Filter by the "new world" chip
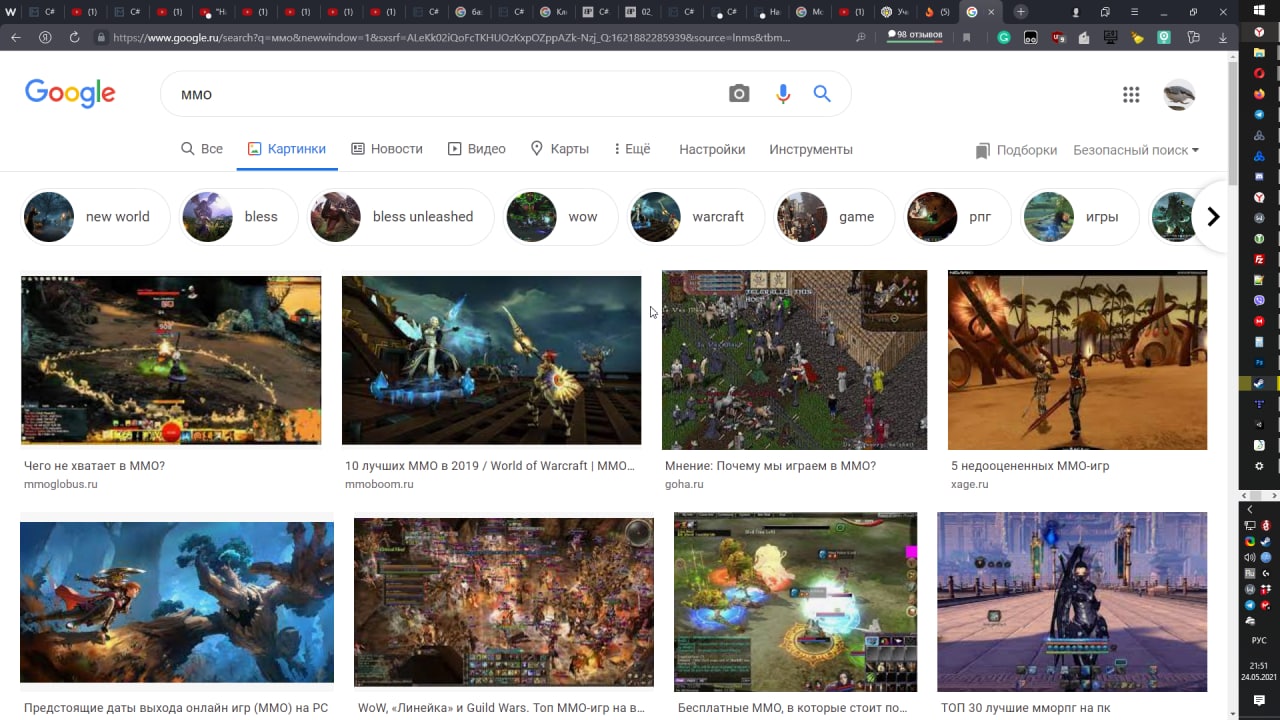Screen dimensions: 1280x720 (95, 217)
